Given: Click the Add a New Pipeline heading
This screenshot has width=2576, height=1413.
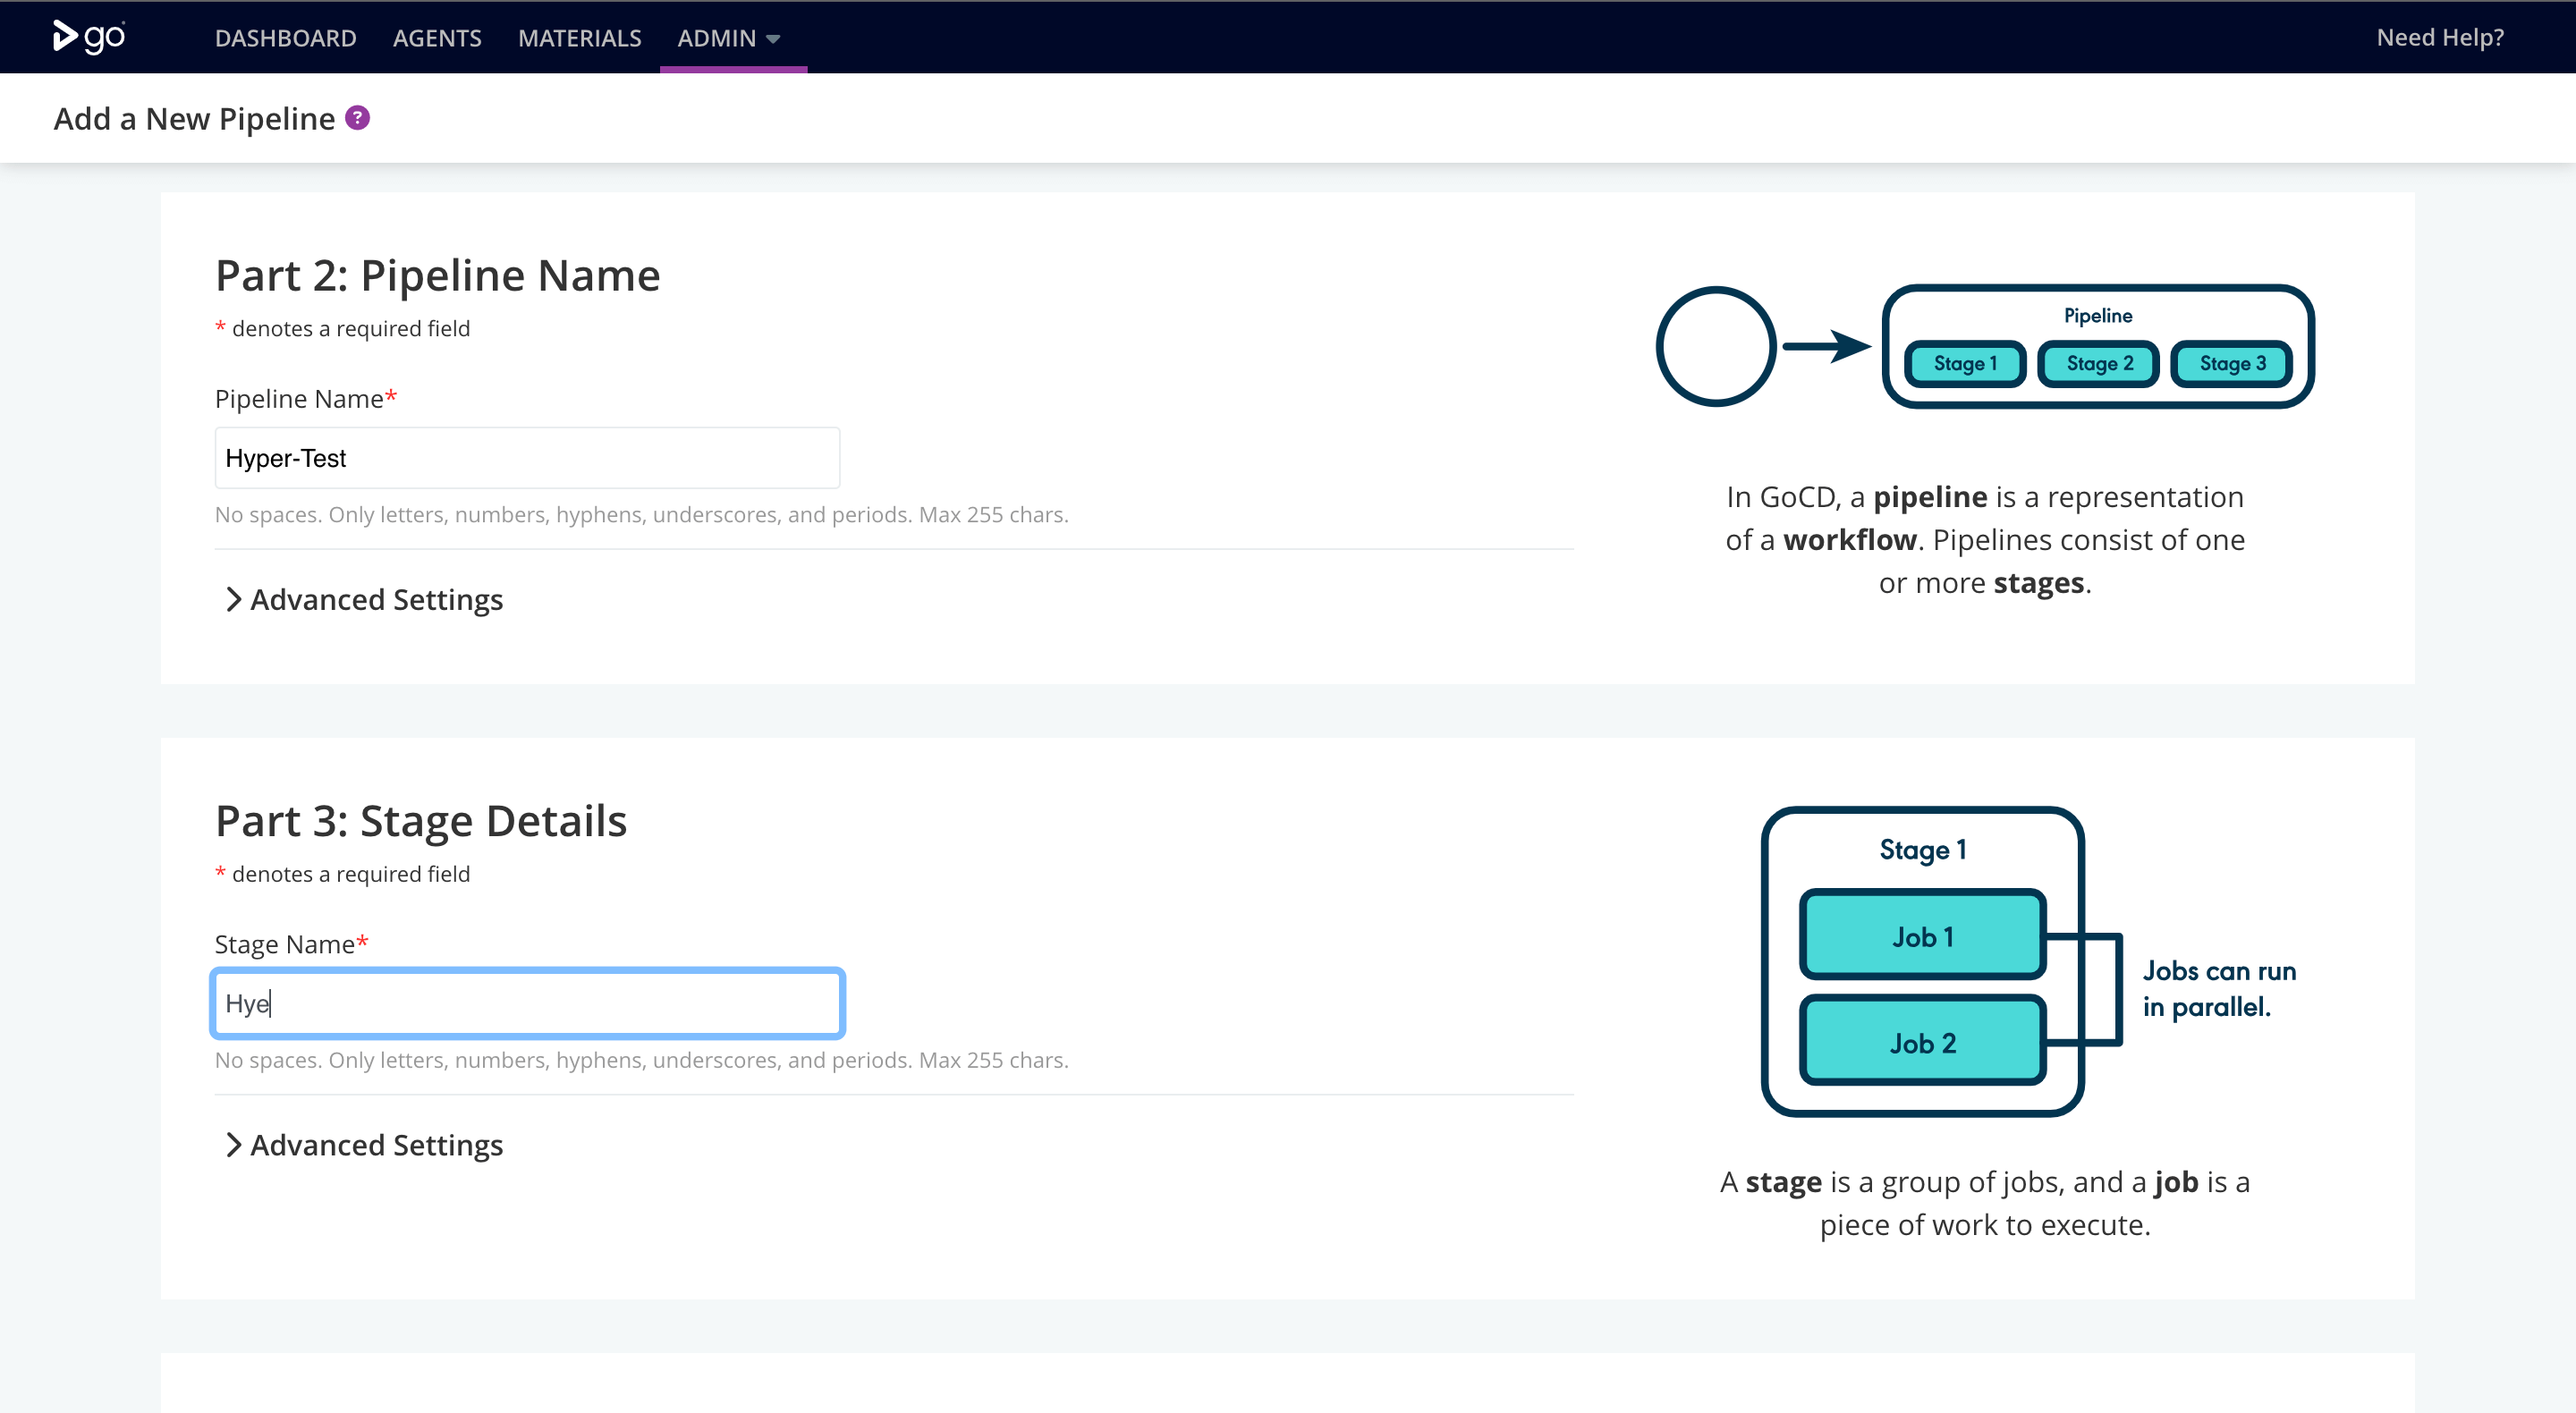Looking at the screenshot, I should (x=194, y=119).
